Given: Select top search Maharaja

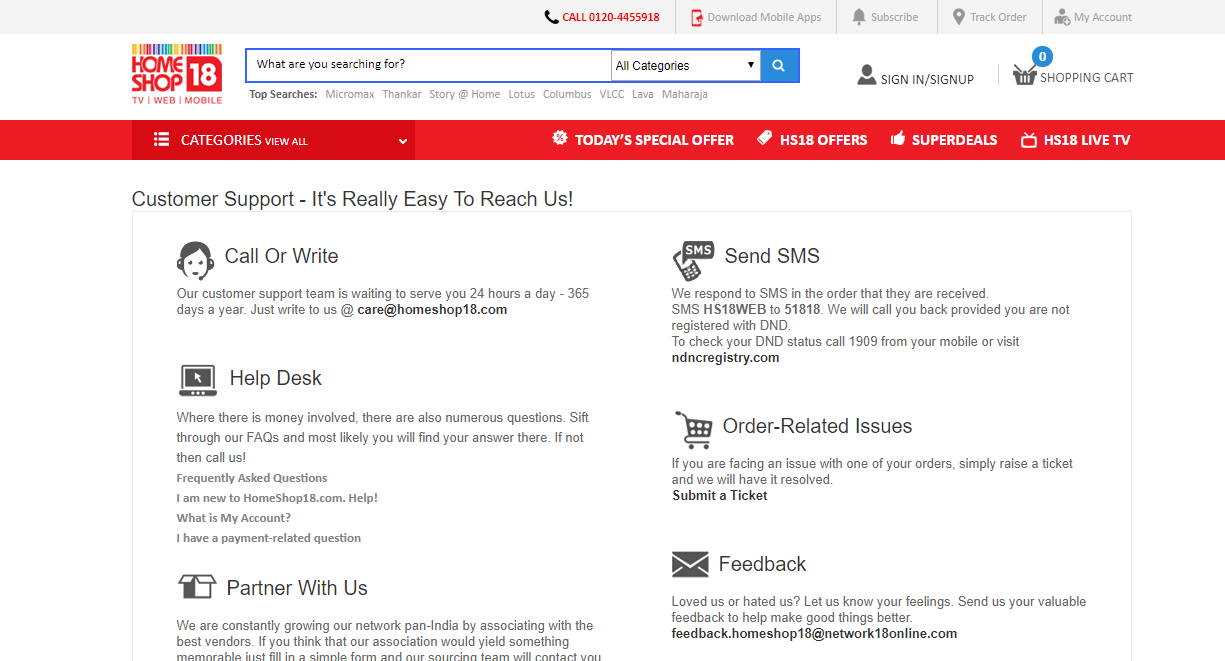Looking at the screenshot, I should coord(685,94).
